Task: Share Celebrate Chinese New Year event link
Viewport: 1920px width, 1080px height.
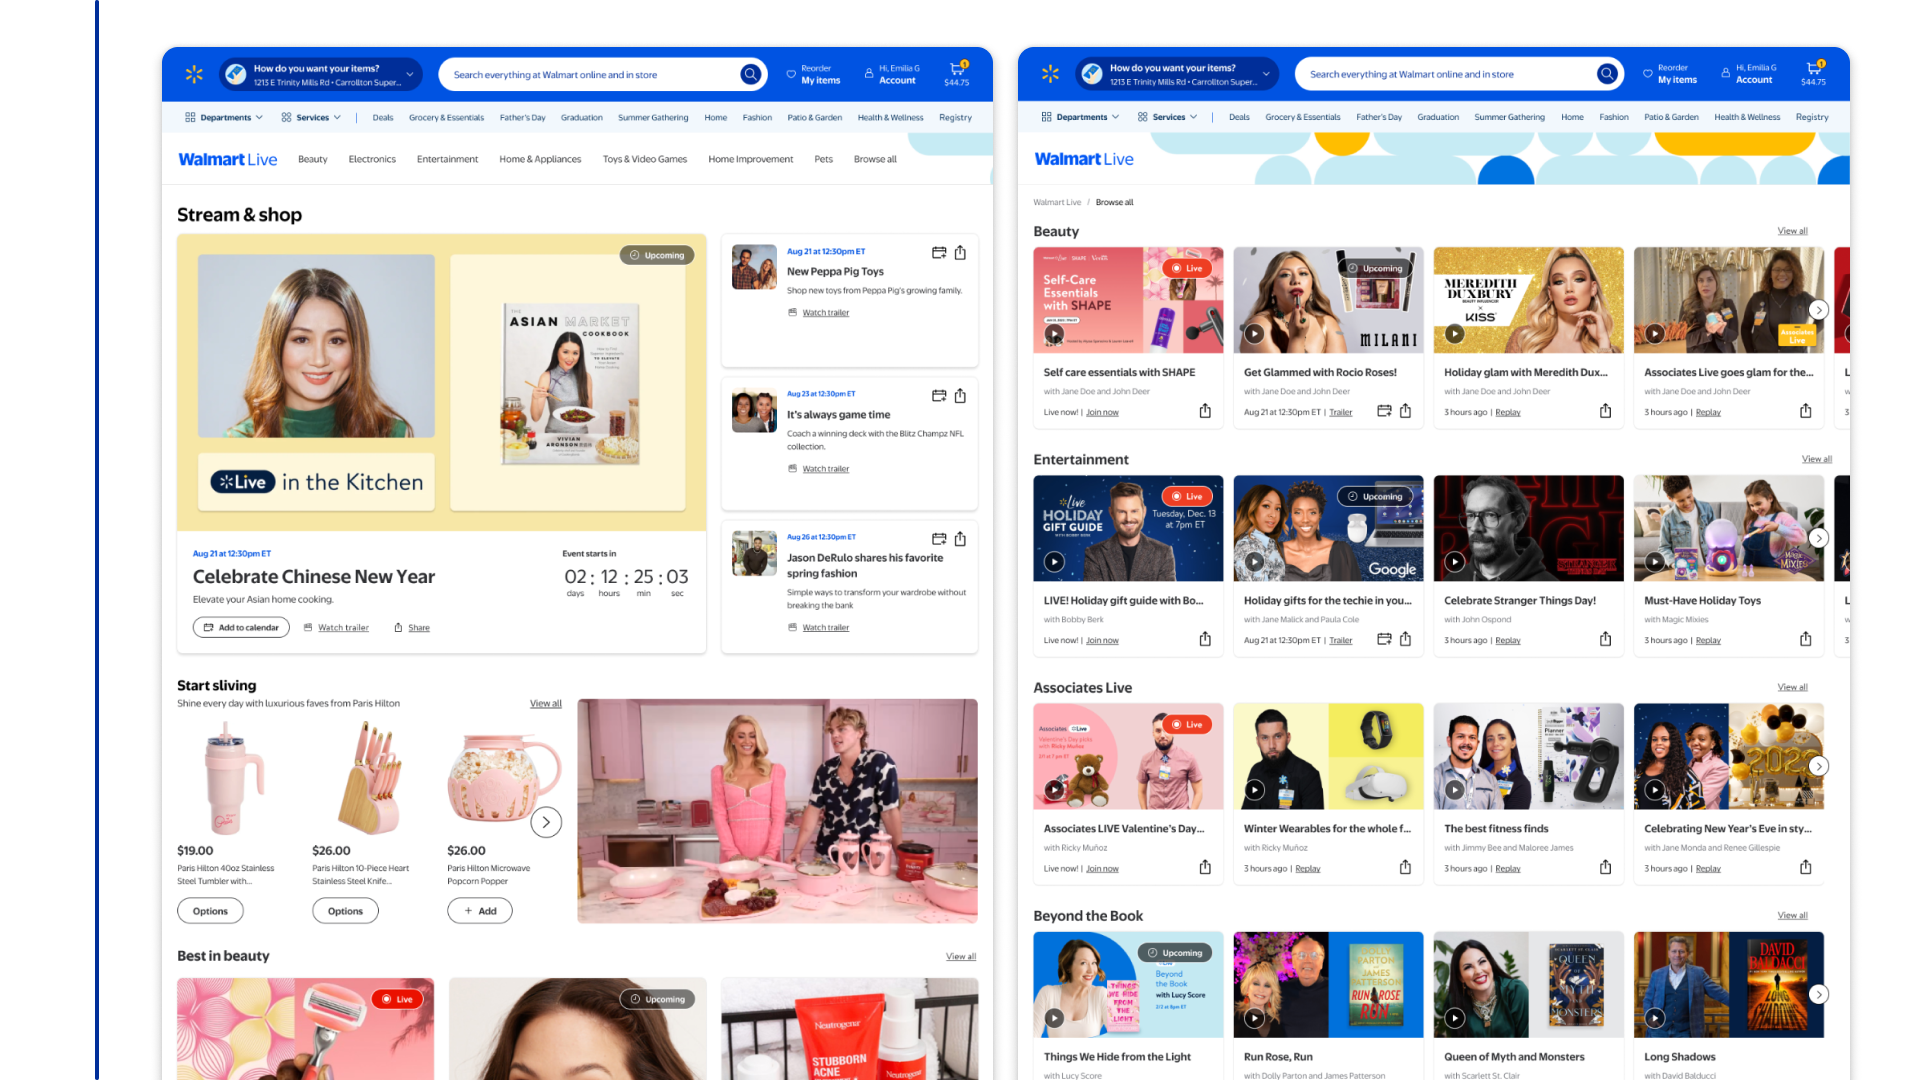Action: click(x=412, y=628)
